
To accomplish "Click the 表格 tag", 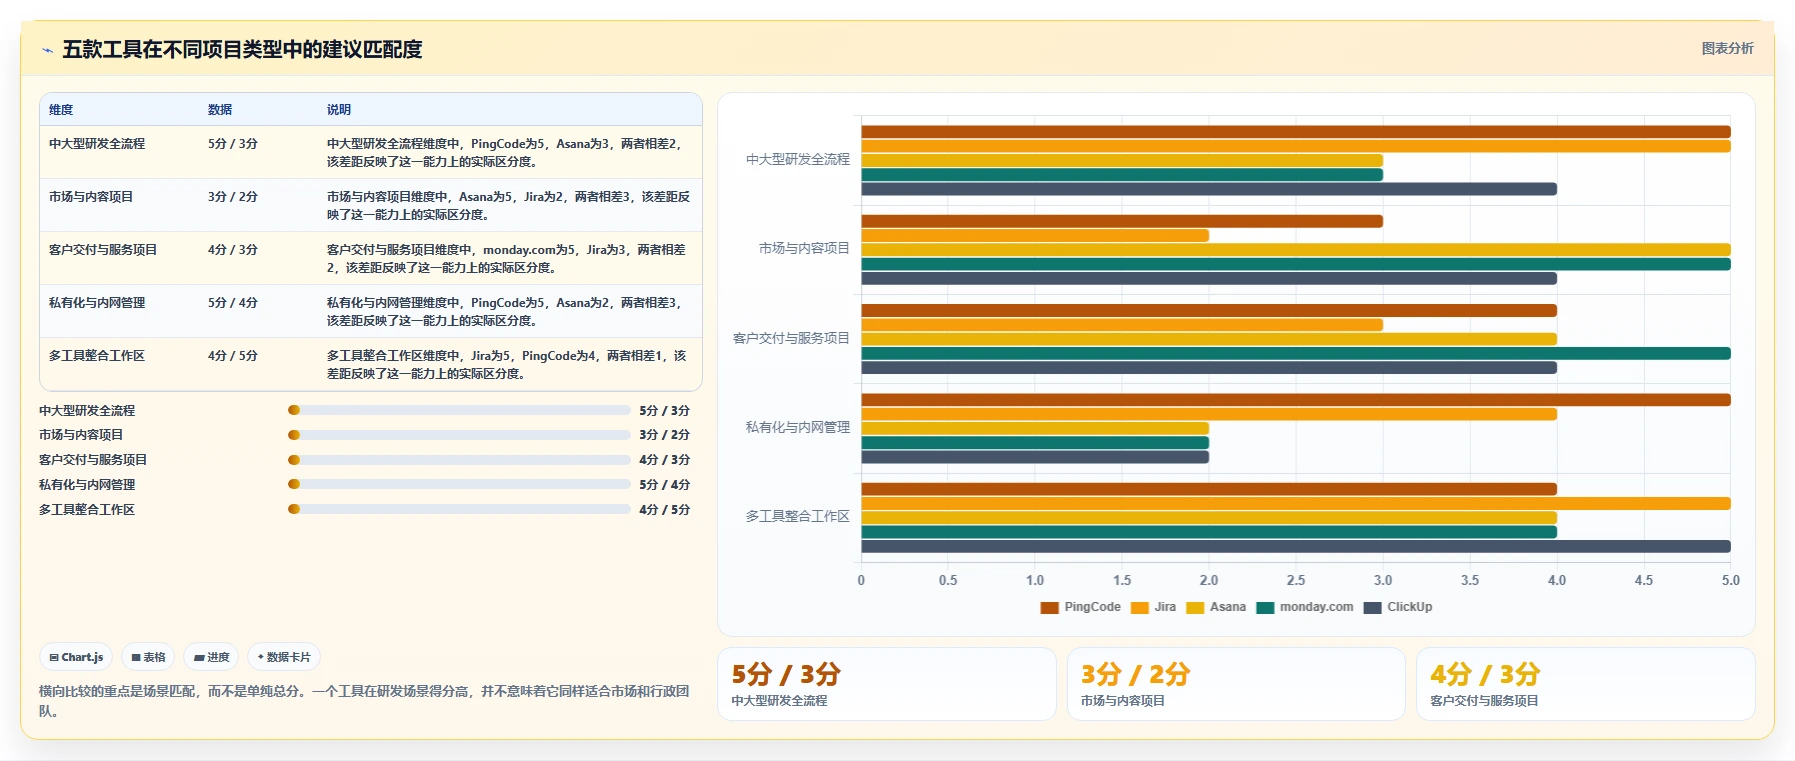I will tap(148, 657).
